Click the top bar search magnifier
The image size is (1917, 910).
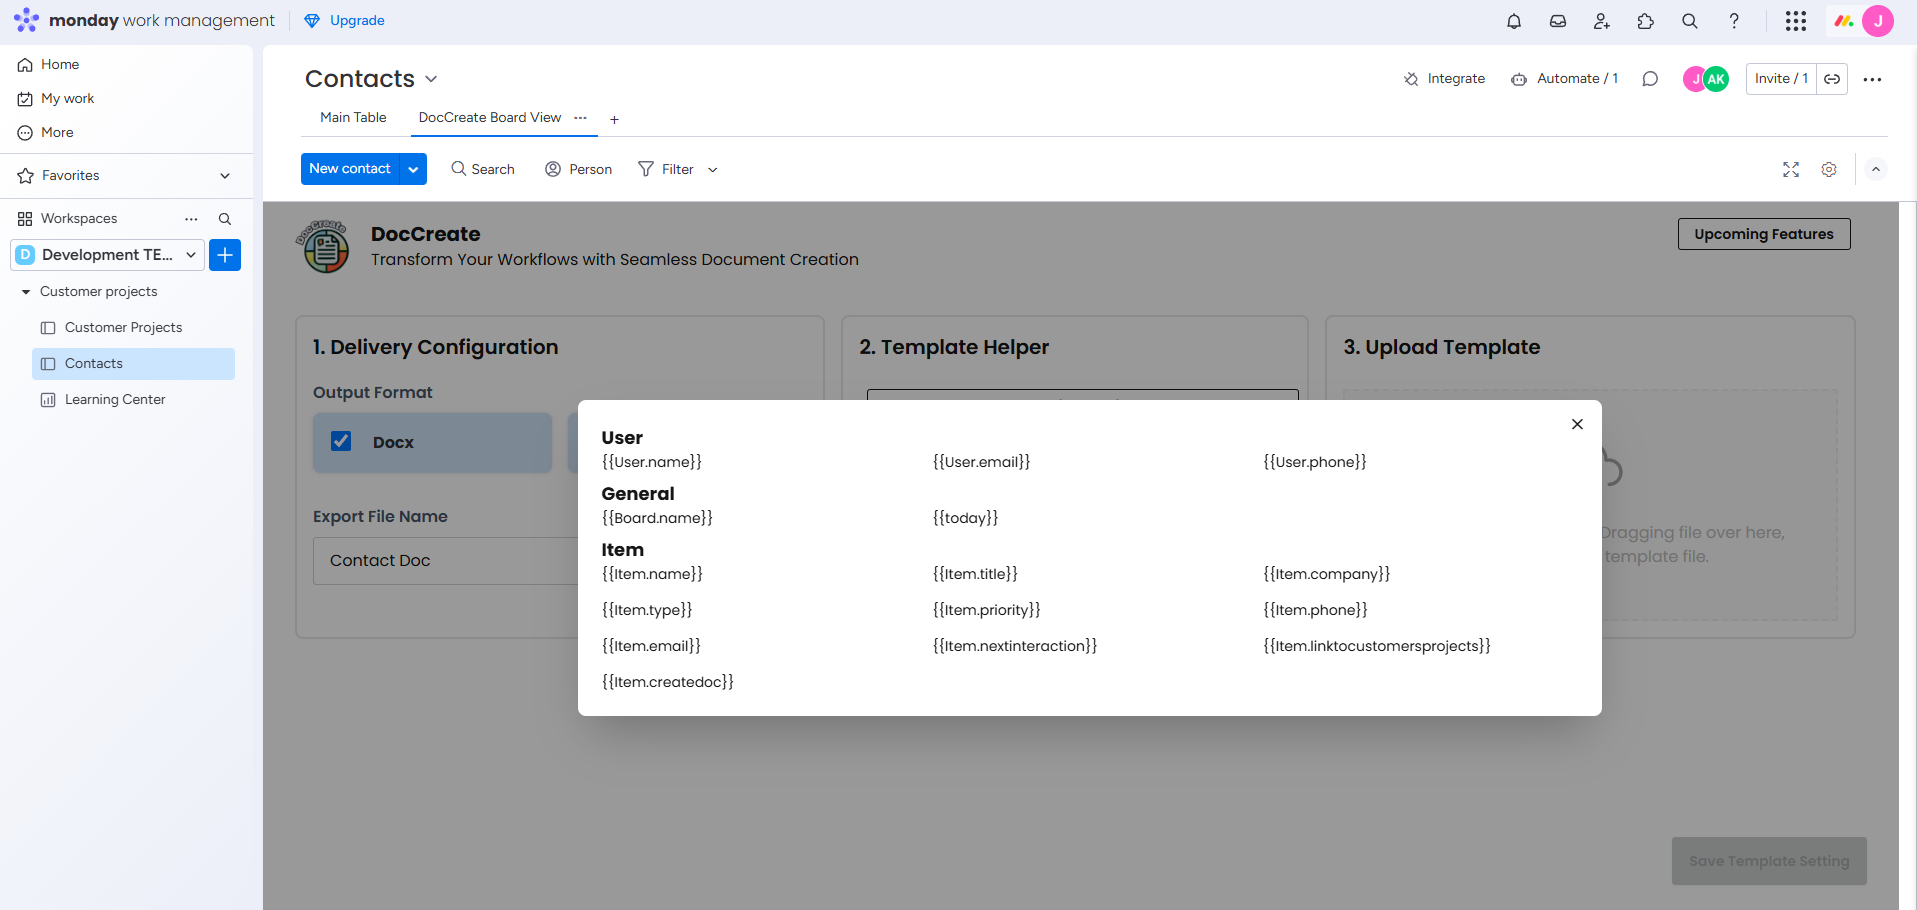tap(1690, 21)
